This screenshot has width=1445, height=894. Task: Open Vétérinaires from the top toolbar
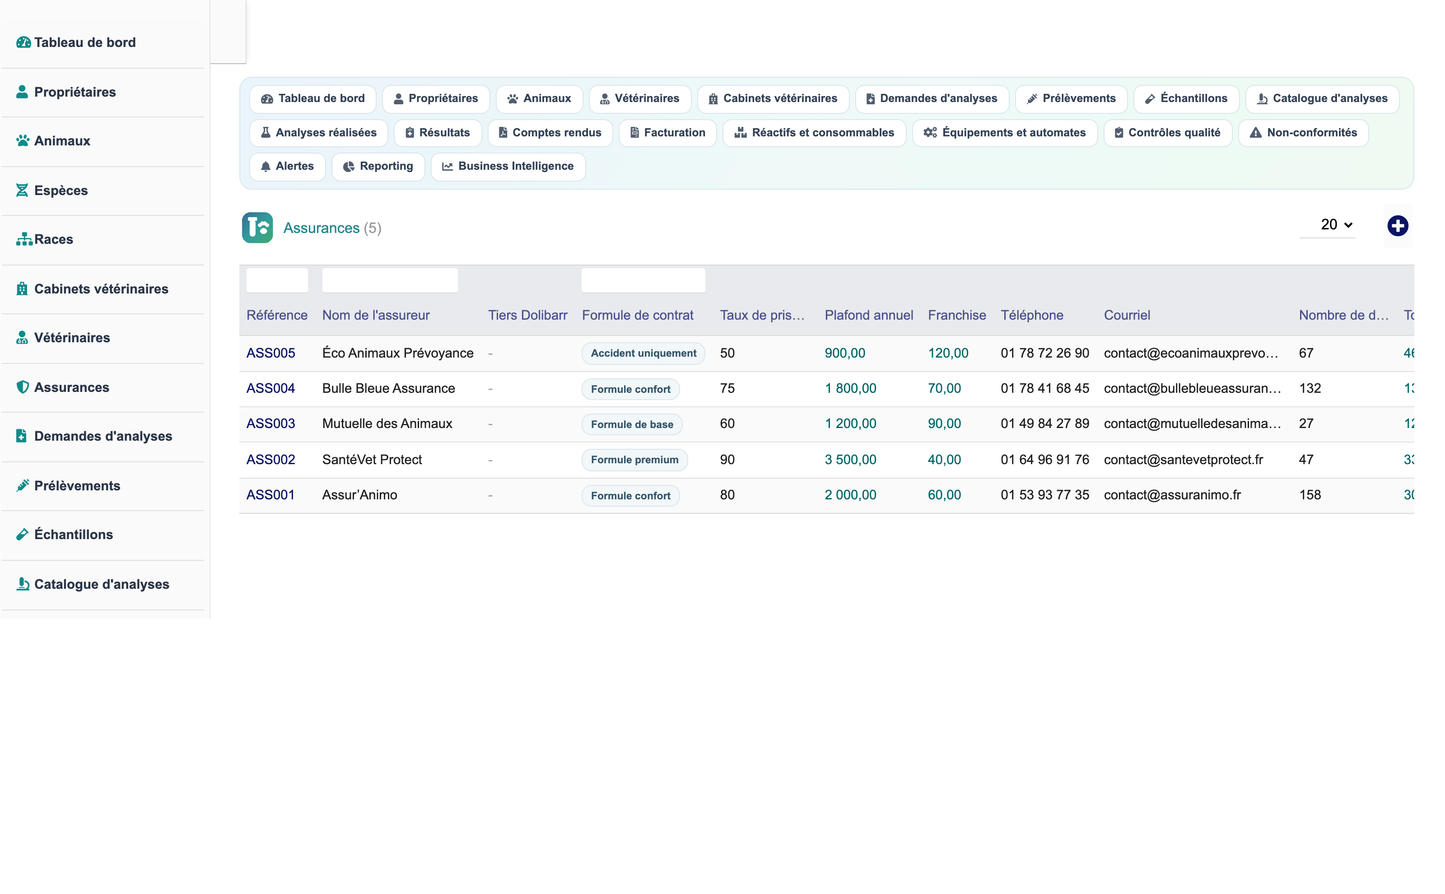[640, 99]
